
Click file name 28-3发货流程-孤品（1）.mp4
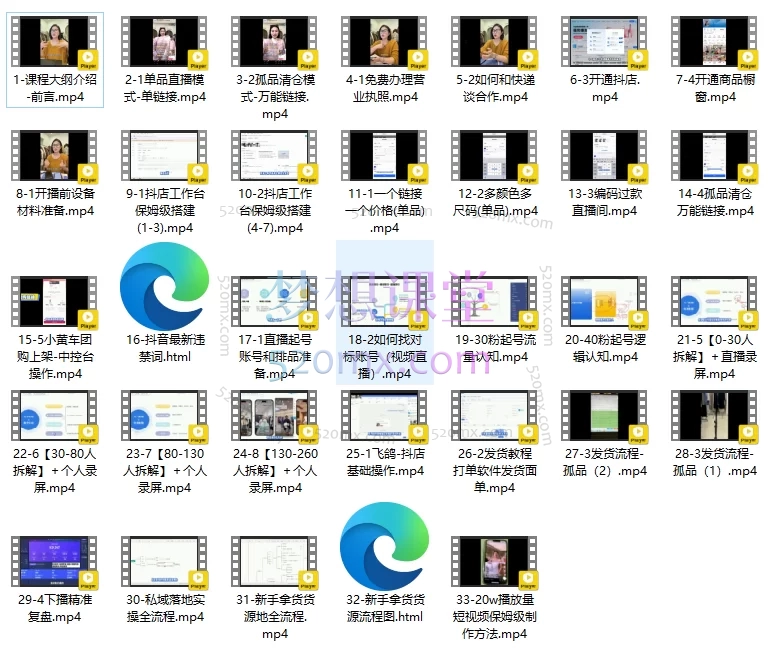pyautogui.click(x=715, y=462)
